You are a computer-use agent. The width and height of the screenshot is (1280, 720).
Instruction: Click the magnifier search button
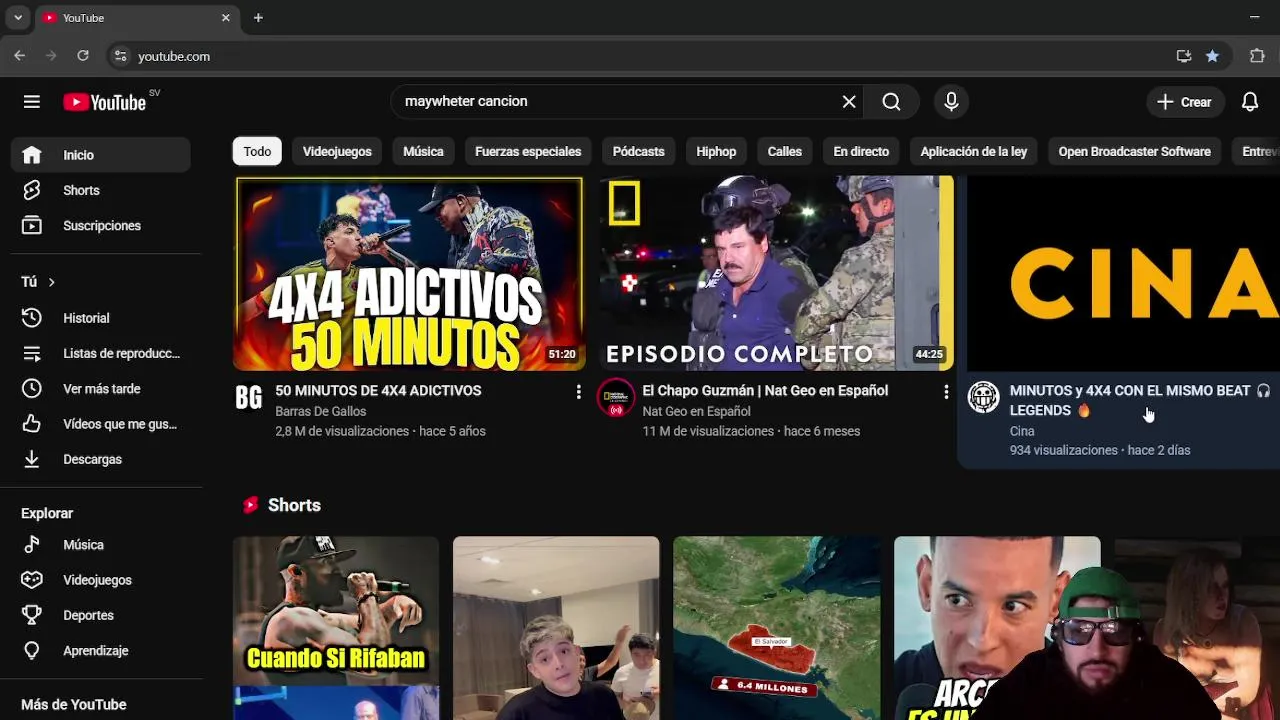coord(891,101)
